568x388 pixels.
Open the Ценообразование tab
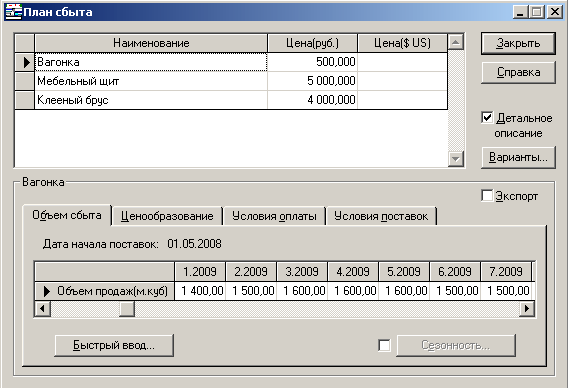167,216
